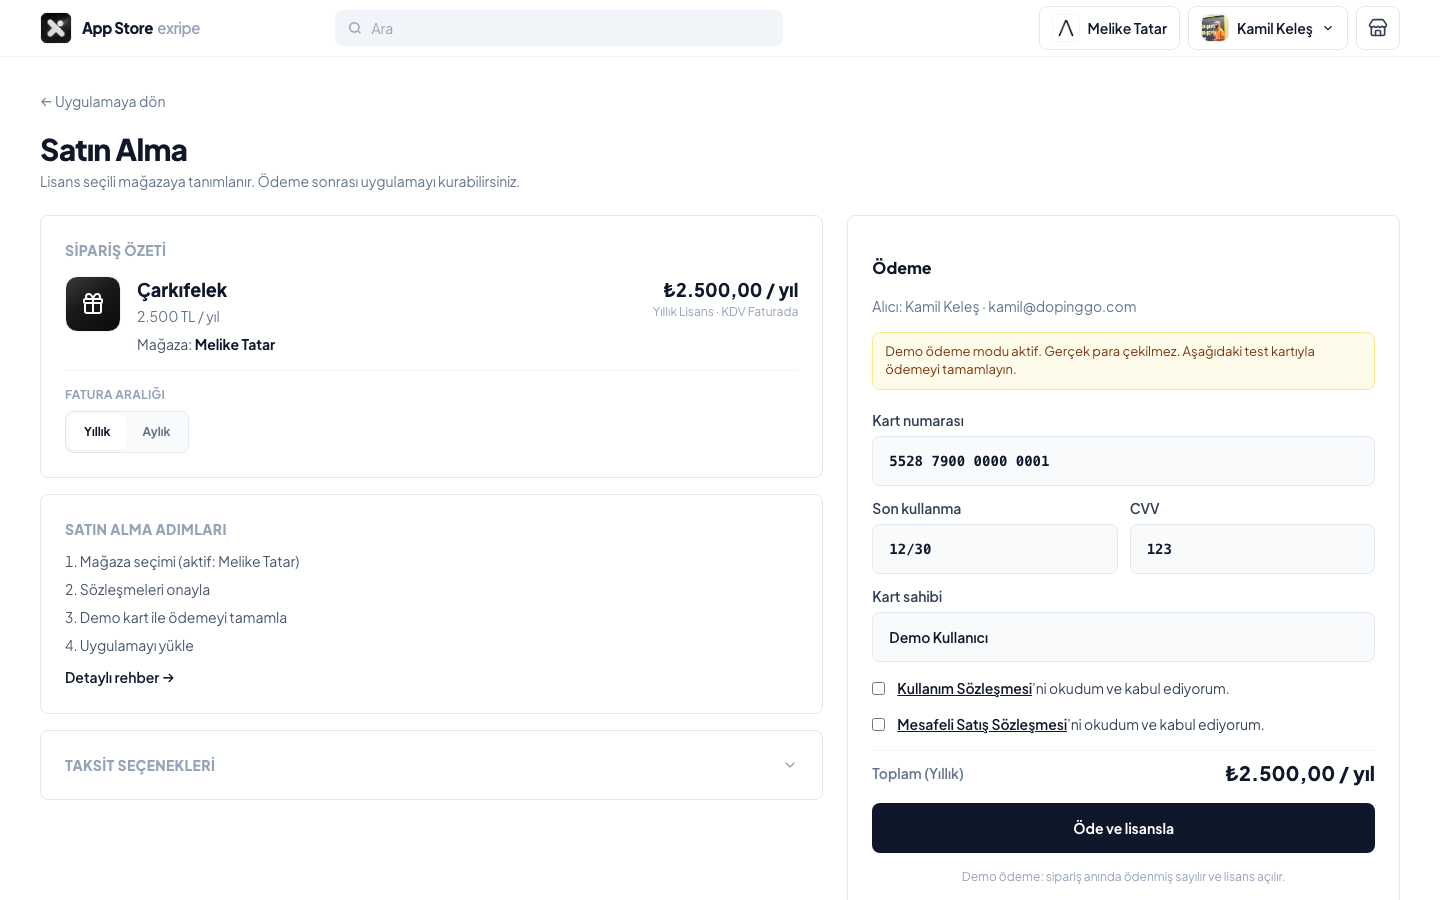Go back via Uygulamaya dön link
The height and width of the screenshot is (900, 1440).
click(x=103, y=102)
